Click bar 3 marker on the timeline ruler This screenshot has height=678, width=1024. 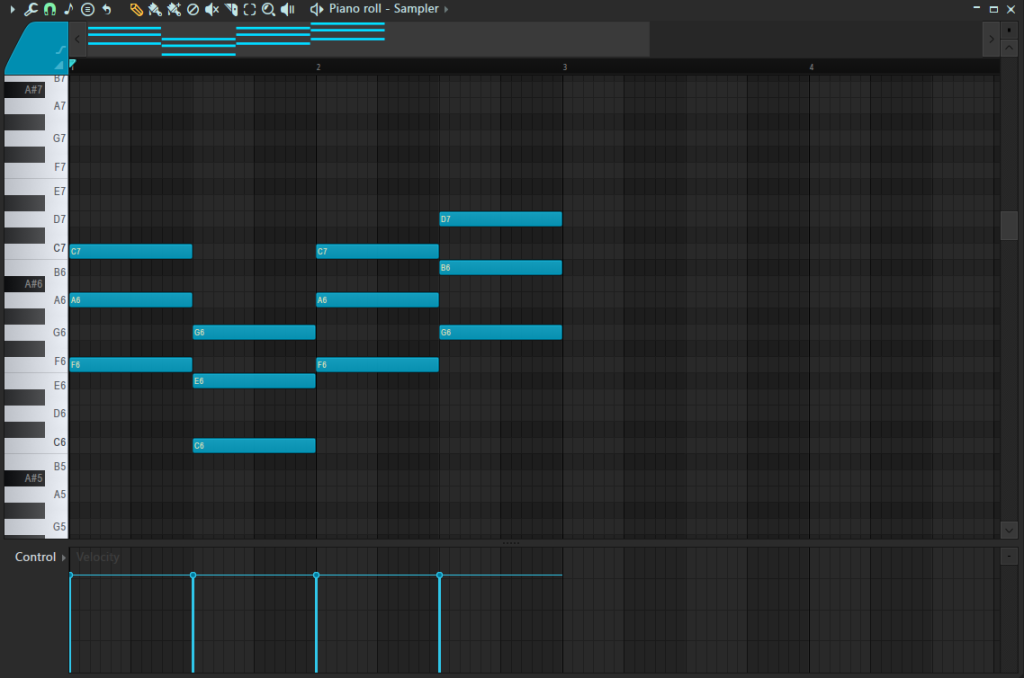pos(565,67)
